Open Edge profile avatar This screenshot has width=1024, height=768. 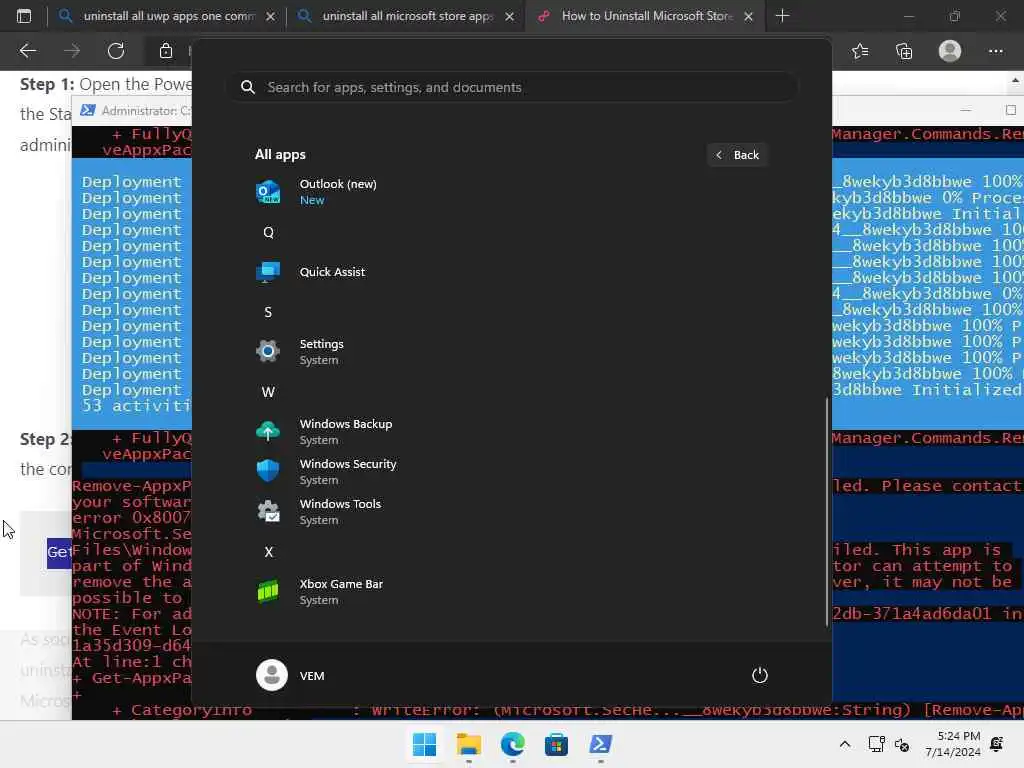click(x=950, y=51)
